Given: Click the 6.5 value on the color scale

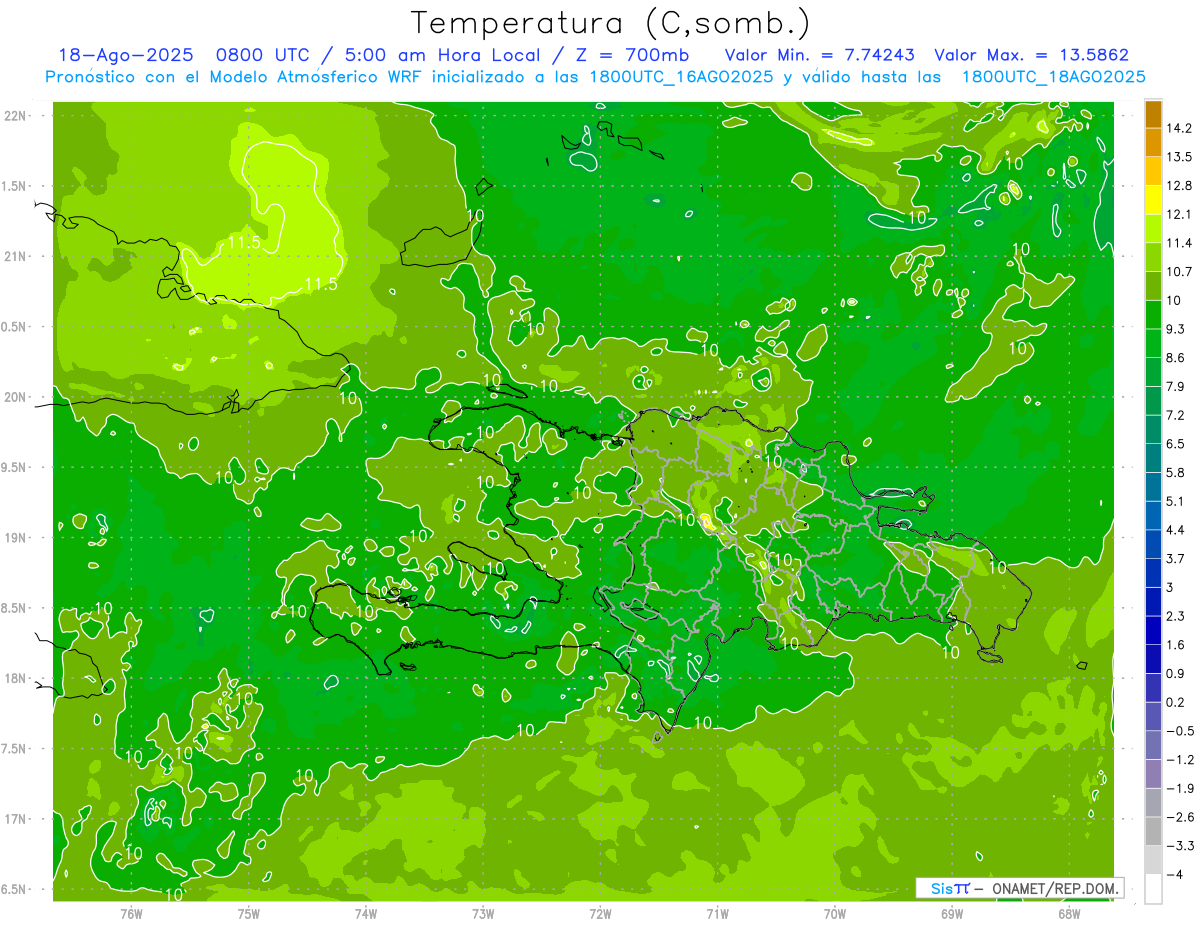Looking at the screenshot, I should 1176,443.
